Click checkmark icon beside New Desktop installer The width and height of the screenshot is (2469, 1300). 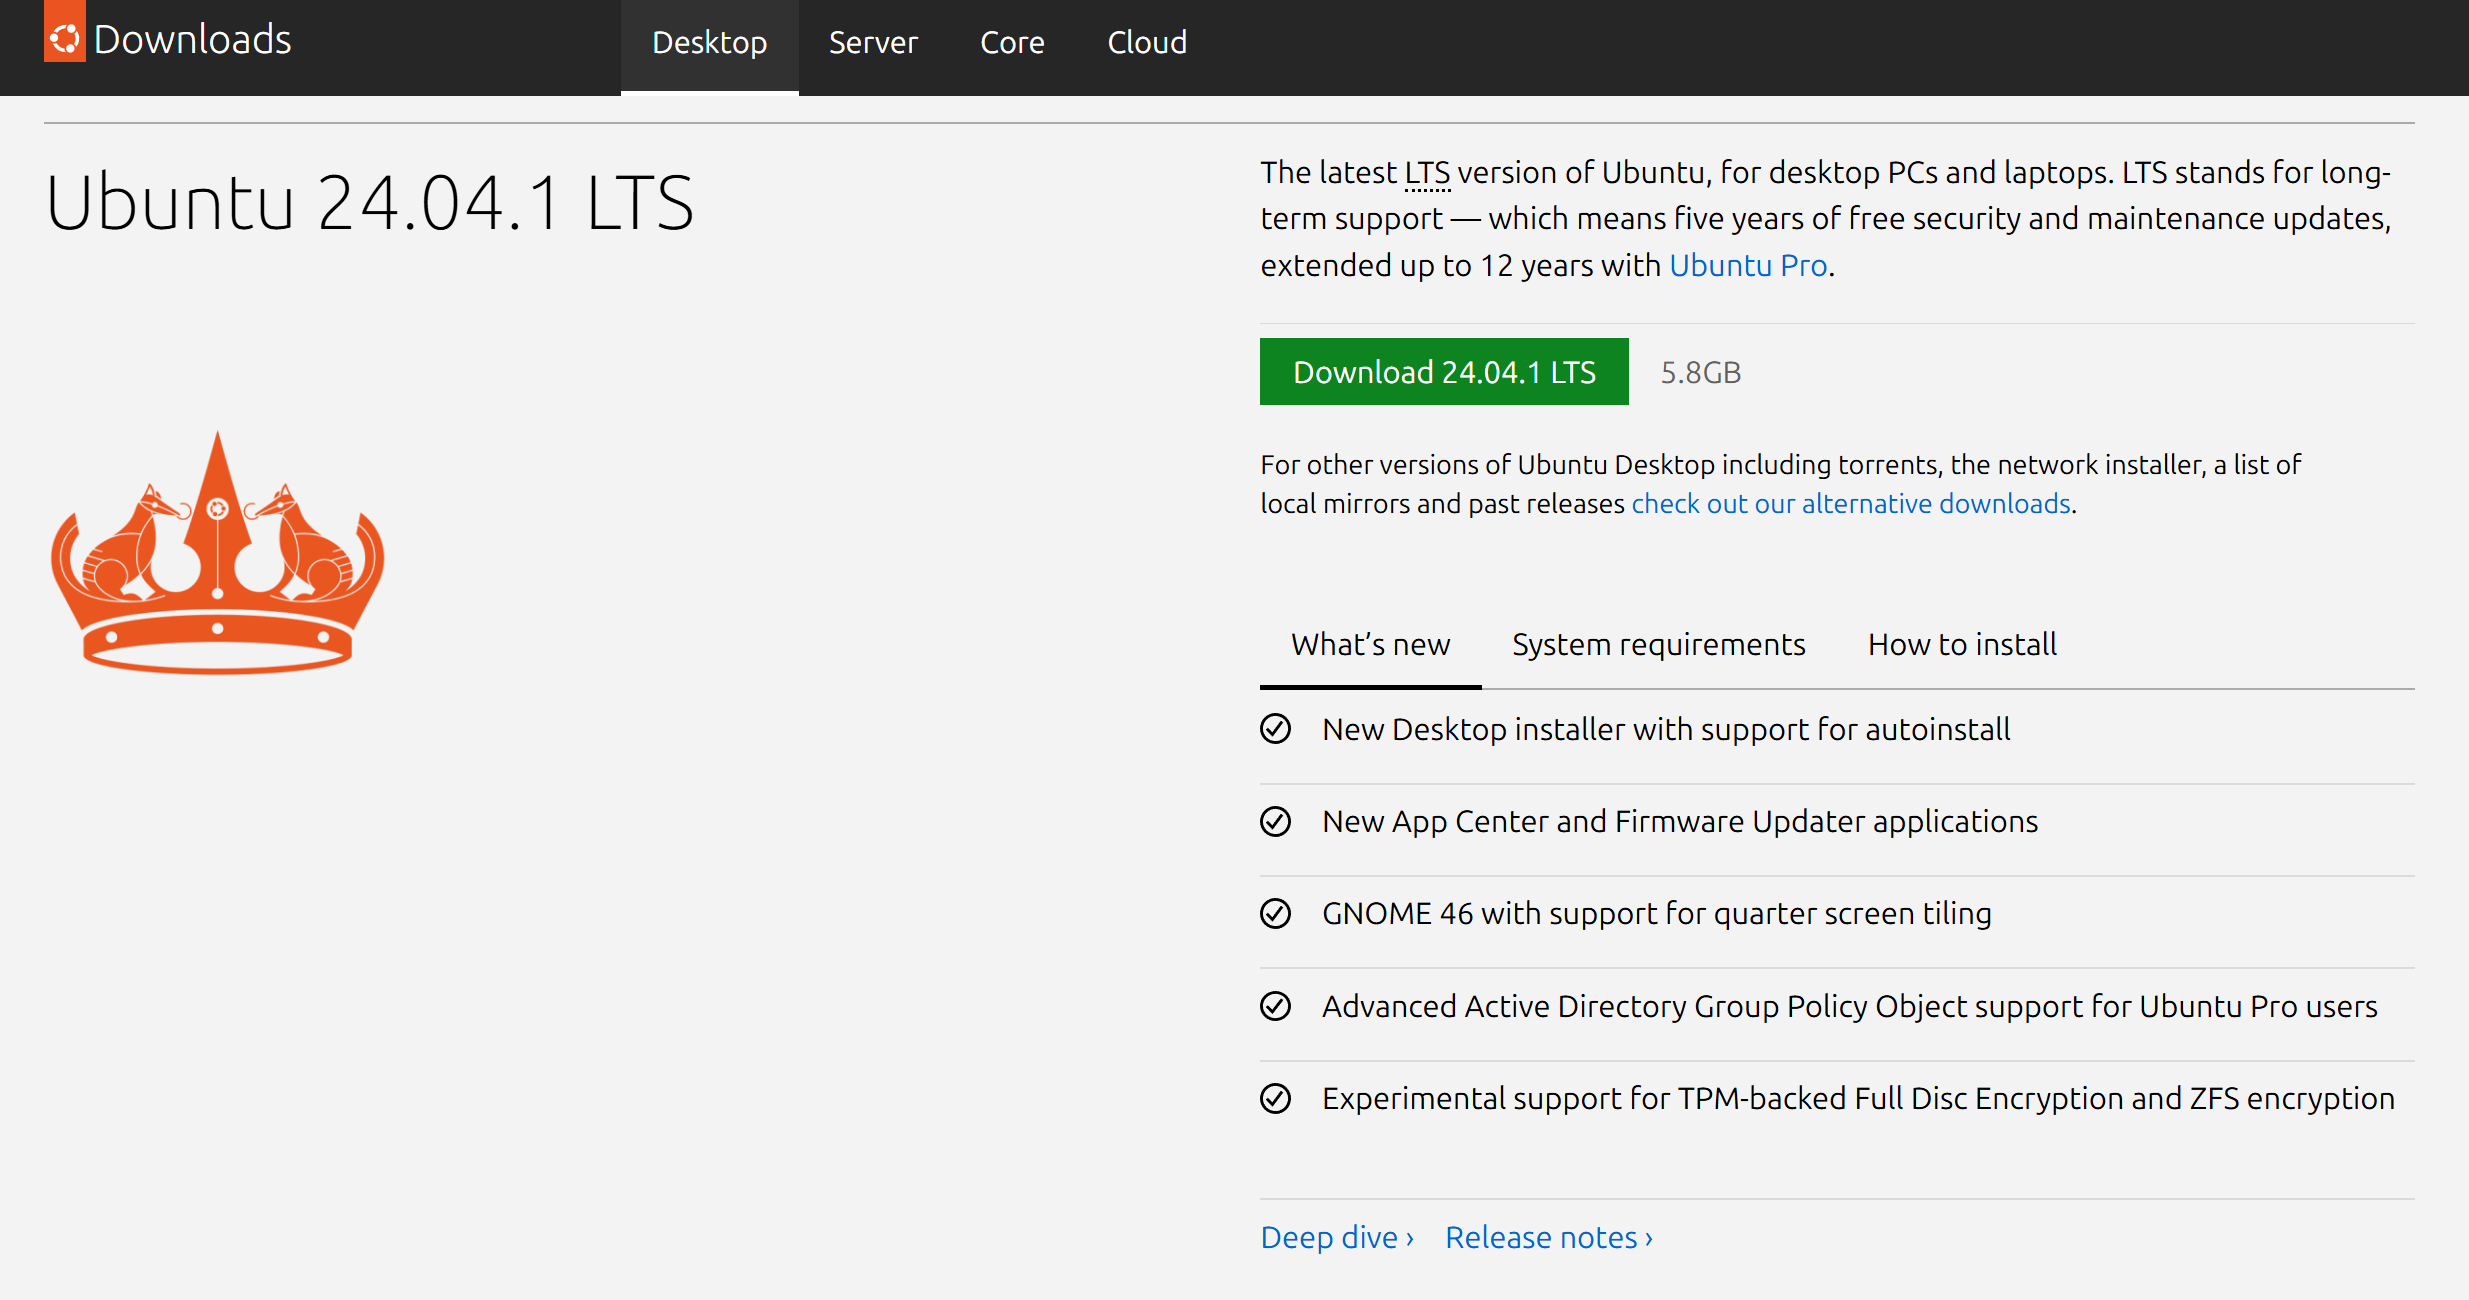point(1275,729)
